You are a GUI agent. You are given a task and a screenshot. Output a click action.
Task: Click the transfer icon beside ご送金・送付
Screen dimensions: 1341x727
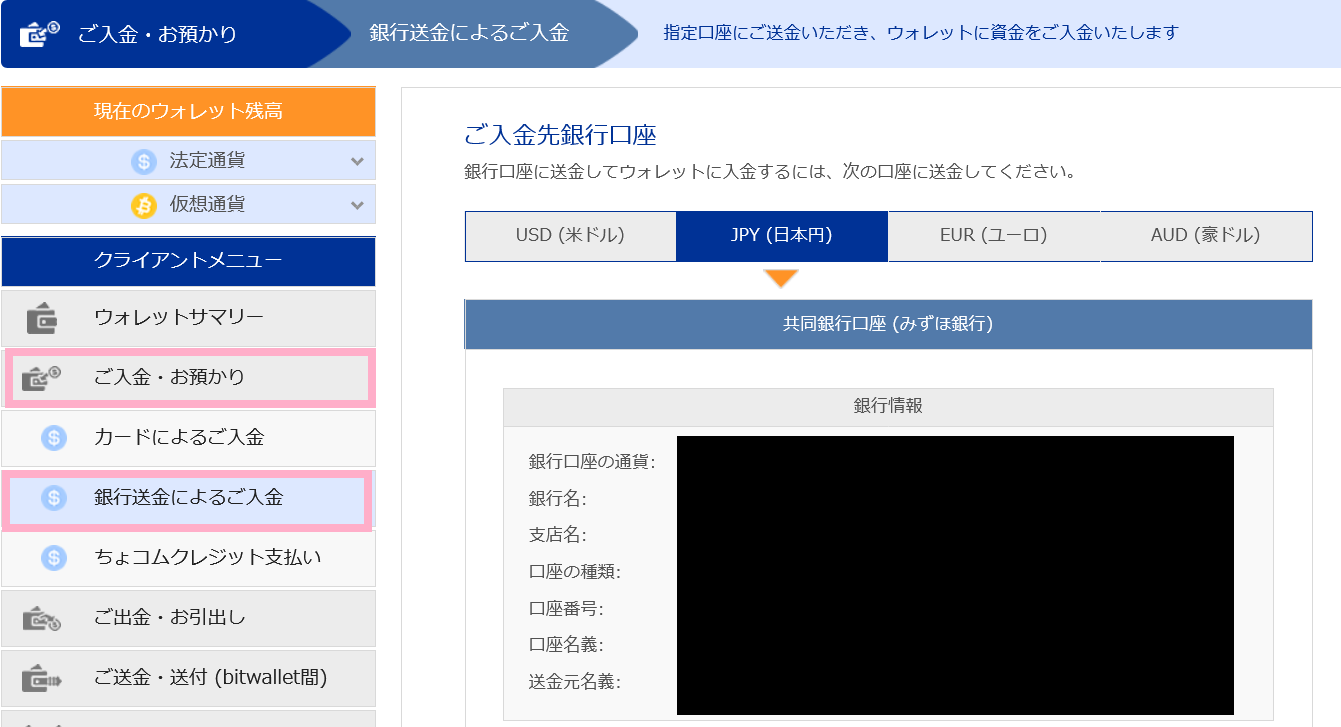coord(41,678)
